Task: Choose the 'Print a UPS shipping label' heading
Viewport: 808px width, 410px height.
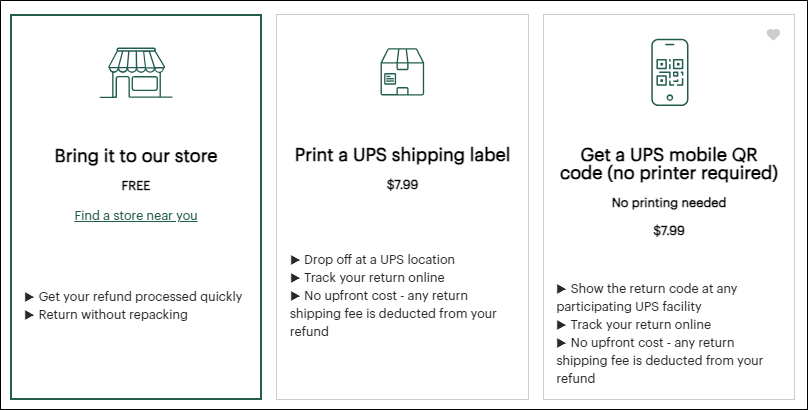Action: [x=402, y=155]
